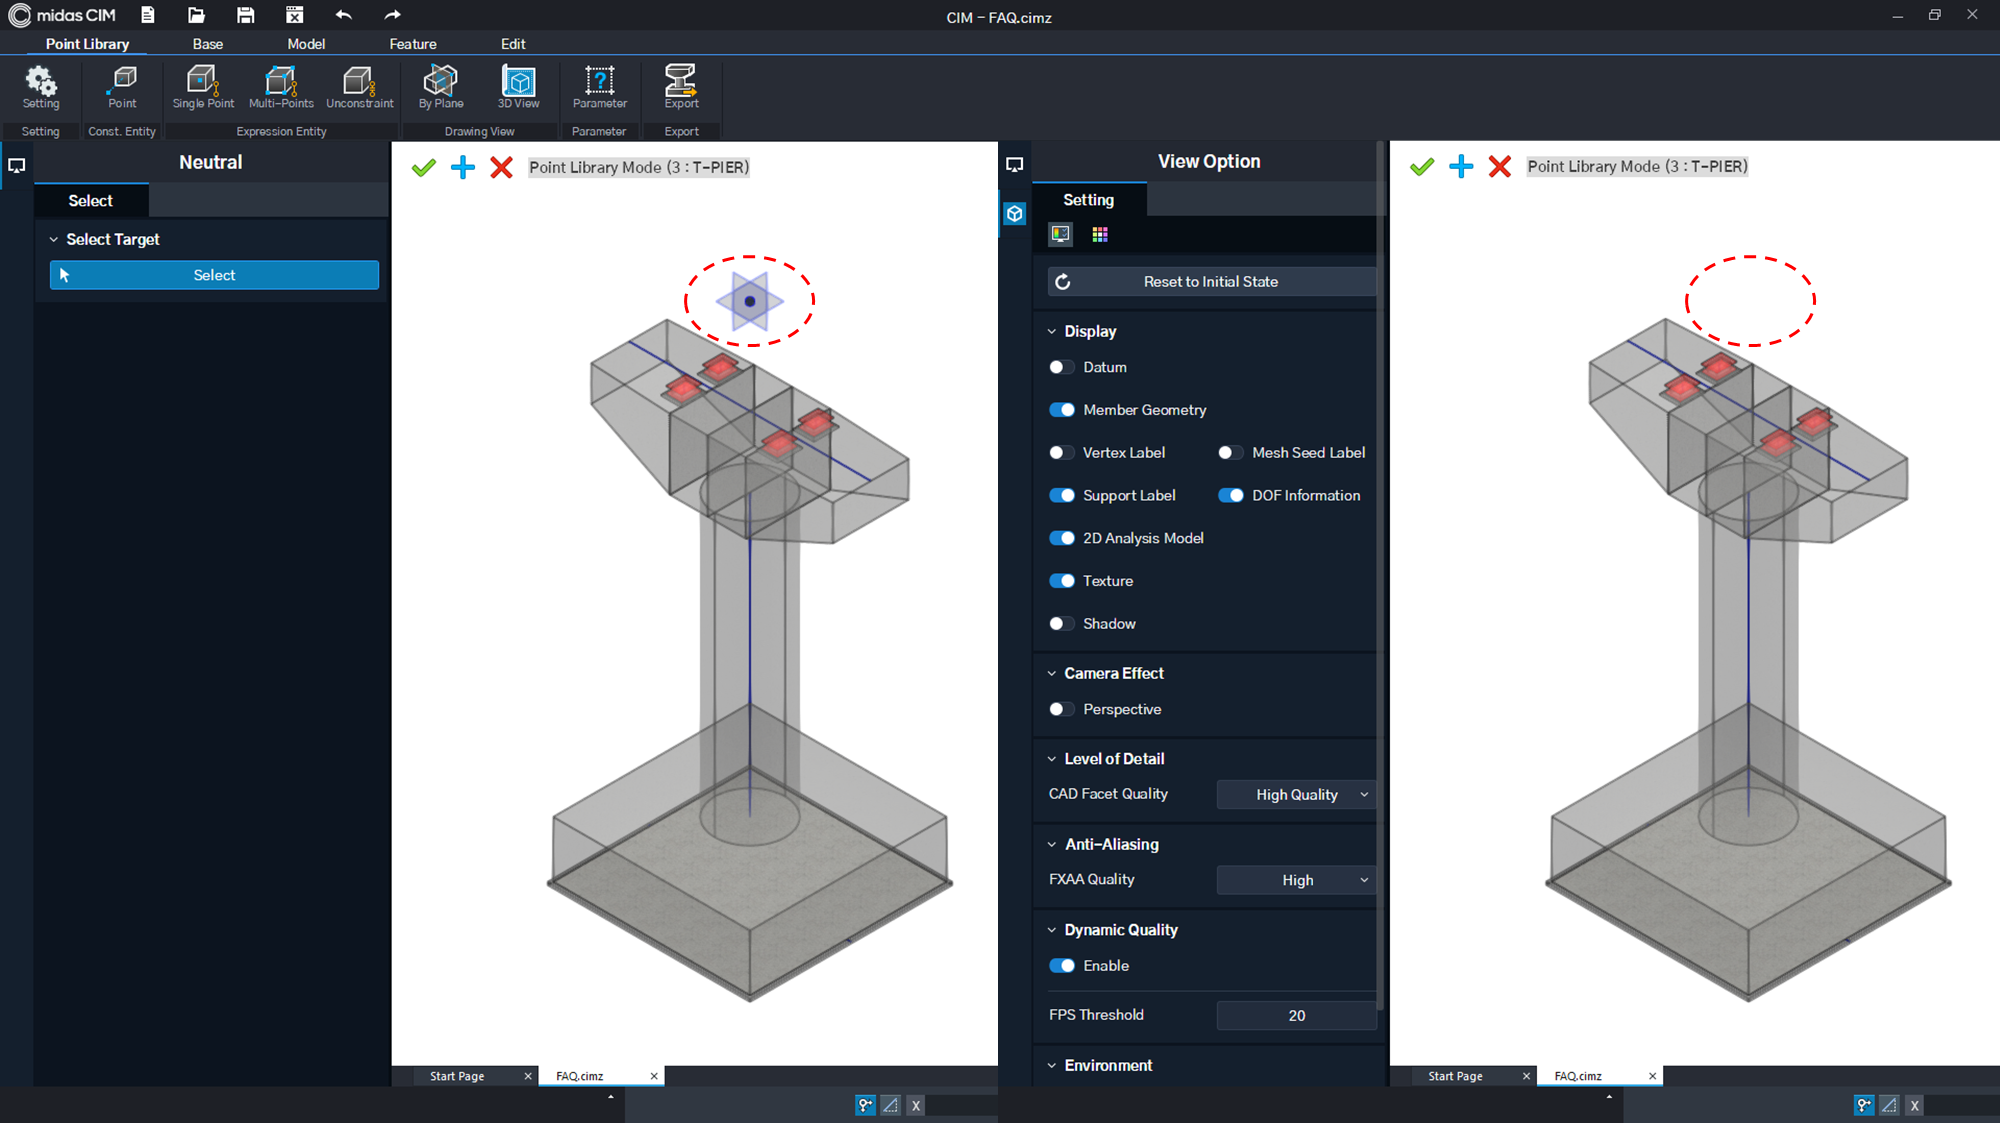
Task: Open the Multi-Points tool
Action: point(281,87)
